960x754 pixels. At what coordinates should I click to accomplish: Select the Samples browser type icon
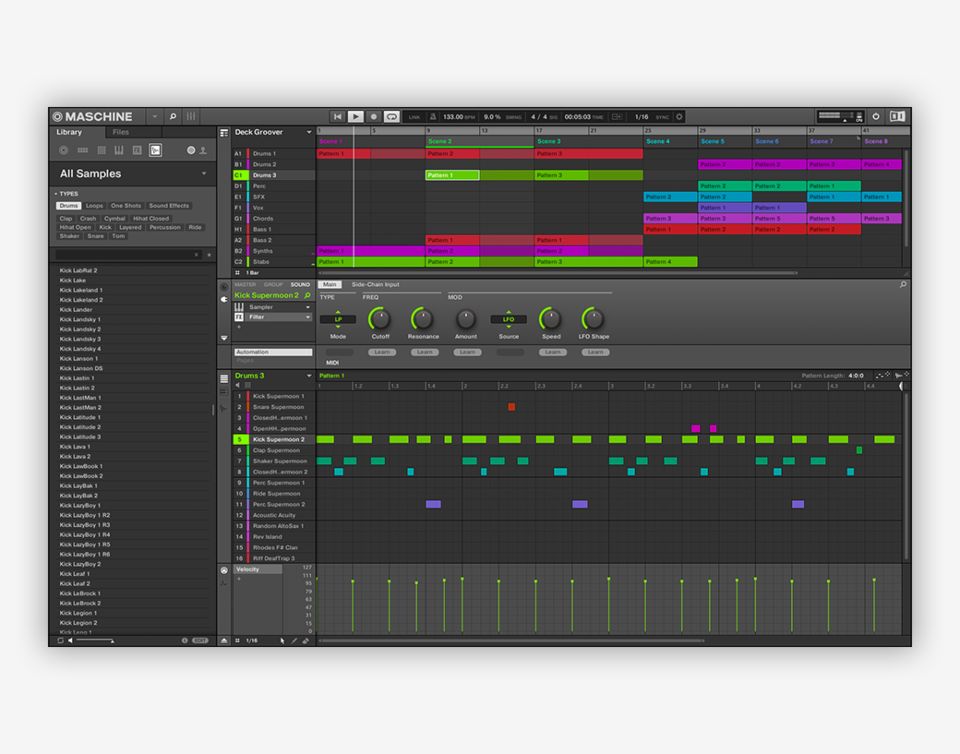[x=155, y=150]
